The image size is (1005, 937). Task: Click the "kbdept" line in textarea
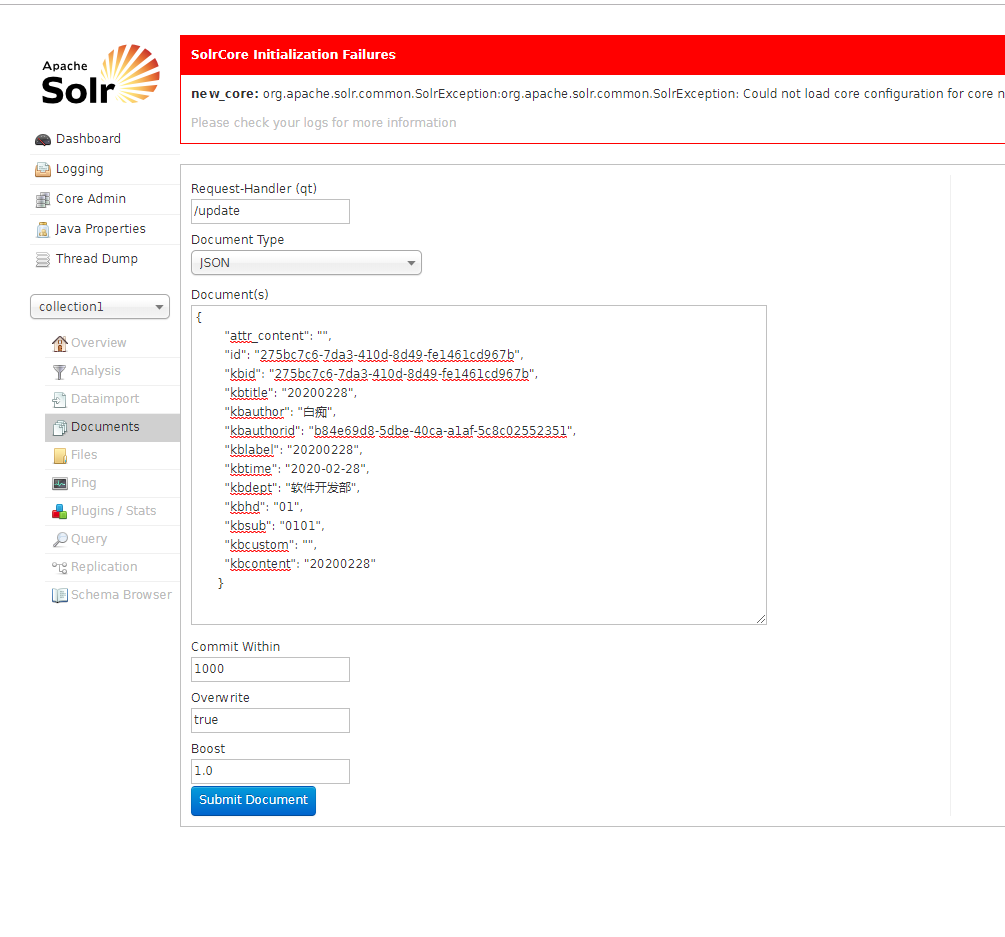292,488
